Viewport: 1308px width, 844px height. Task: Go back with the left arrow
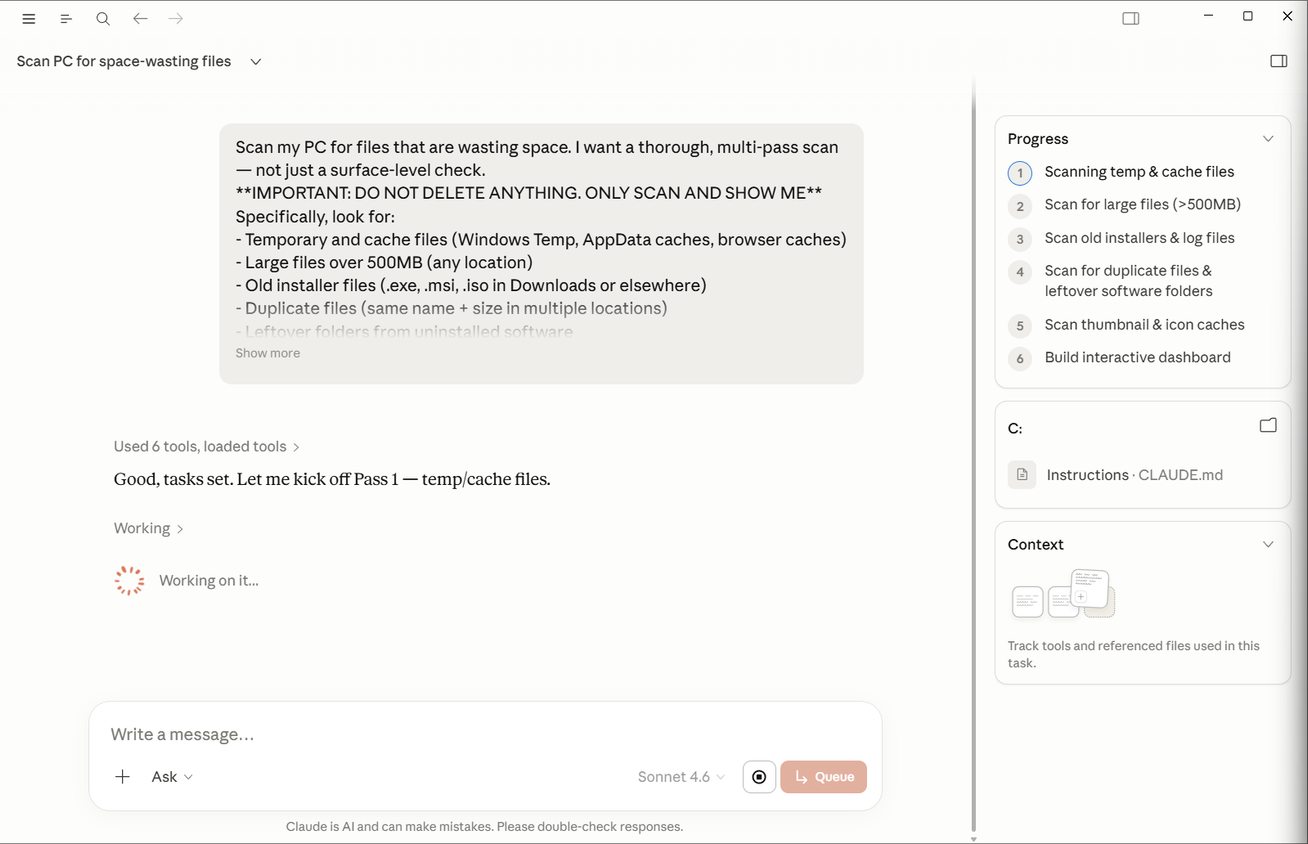pos(140,19)
